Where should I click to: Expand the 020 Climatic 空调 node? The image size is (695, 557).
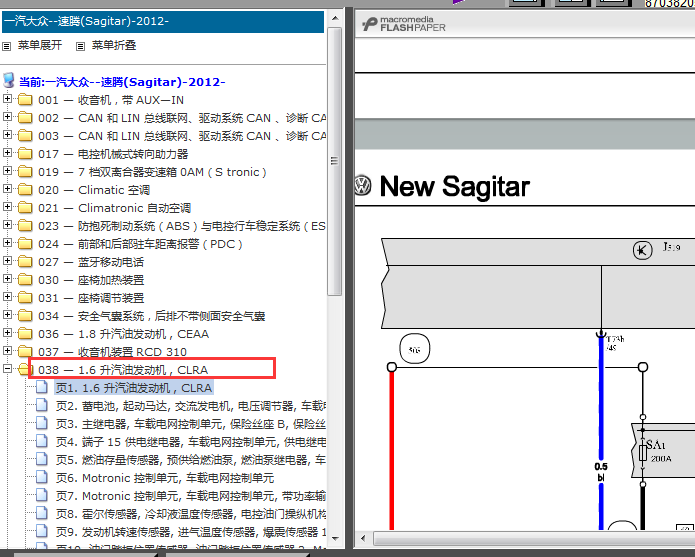pos(7,189)
